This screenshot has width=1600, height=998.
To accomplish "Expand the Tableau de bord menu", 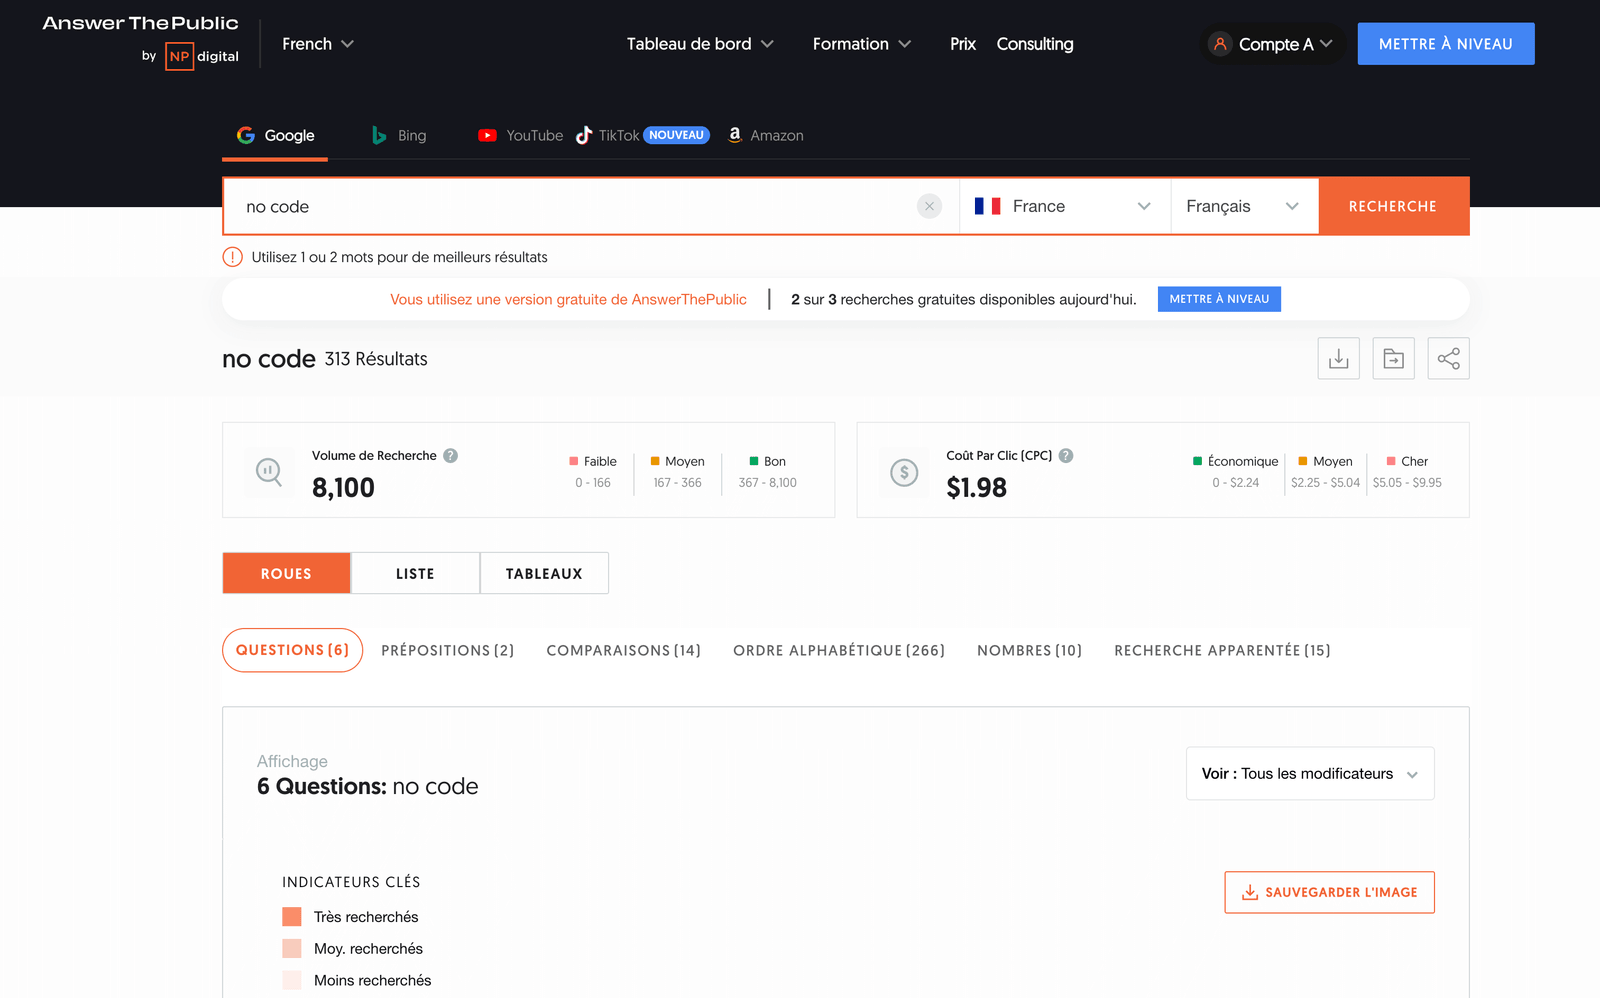I will [x=700, y=44].
